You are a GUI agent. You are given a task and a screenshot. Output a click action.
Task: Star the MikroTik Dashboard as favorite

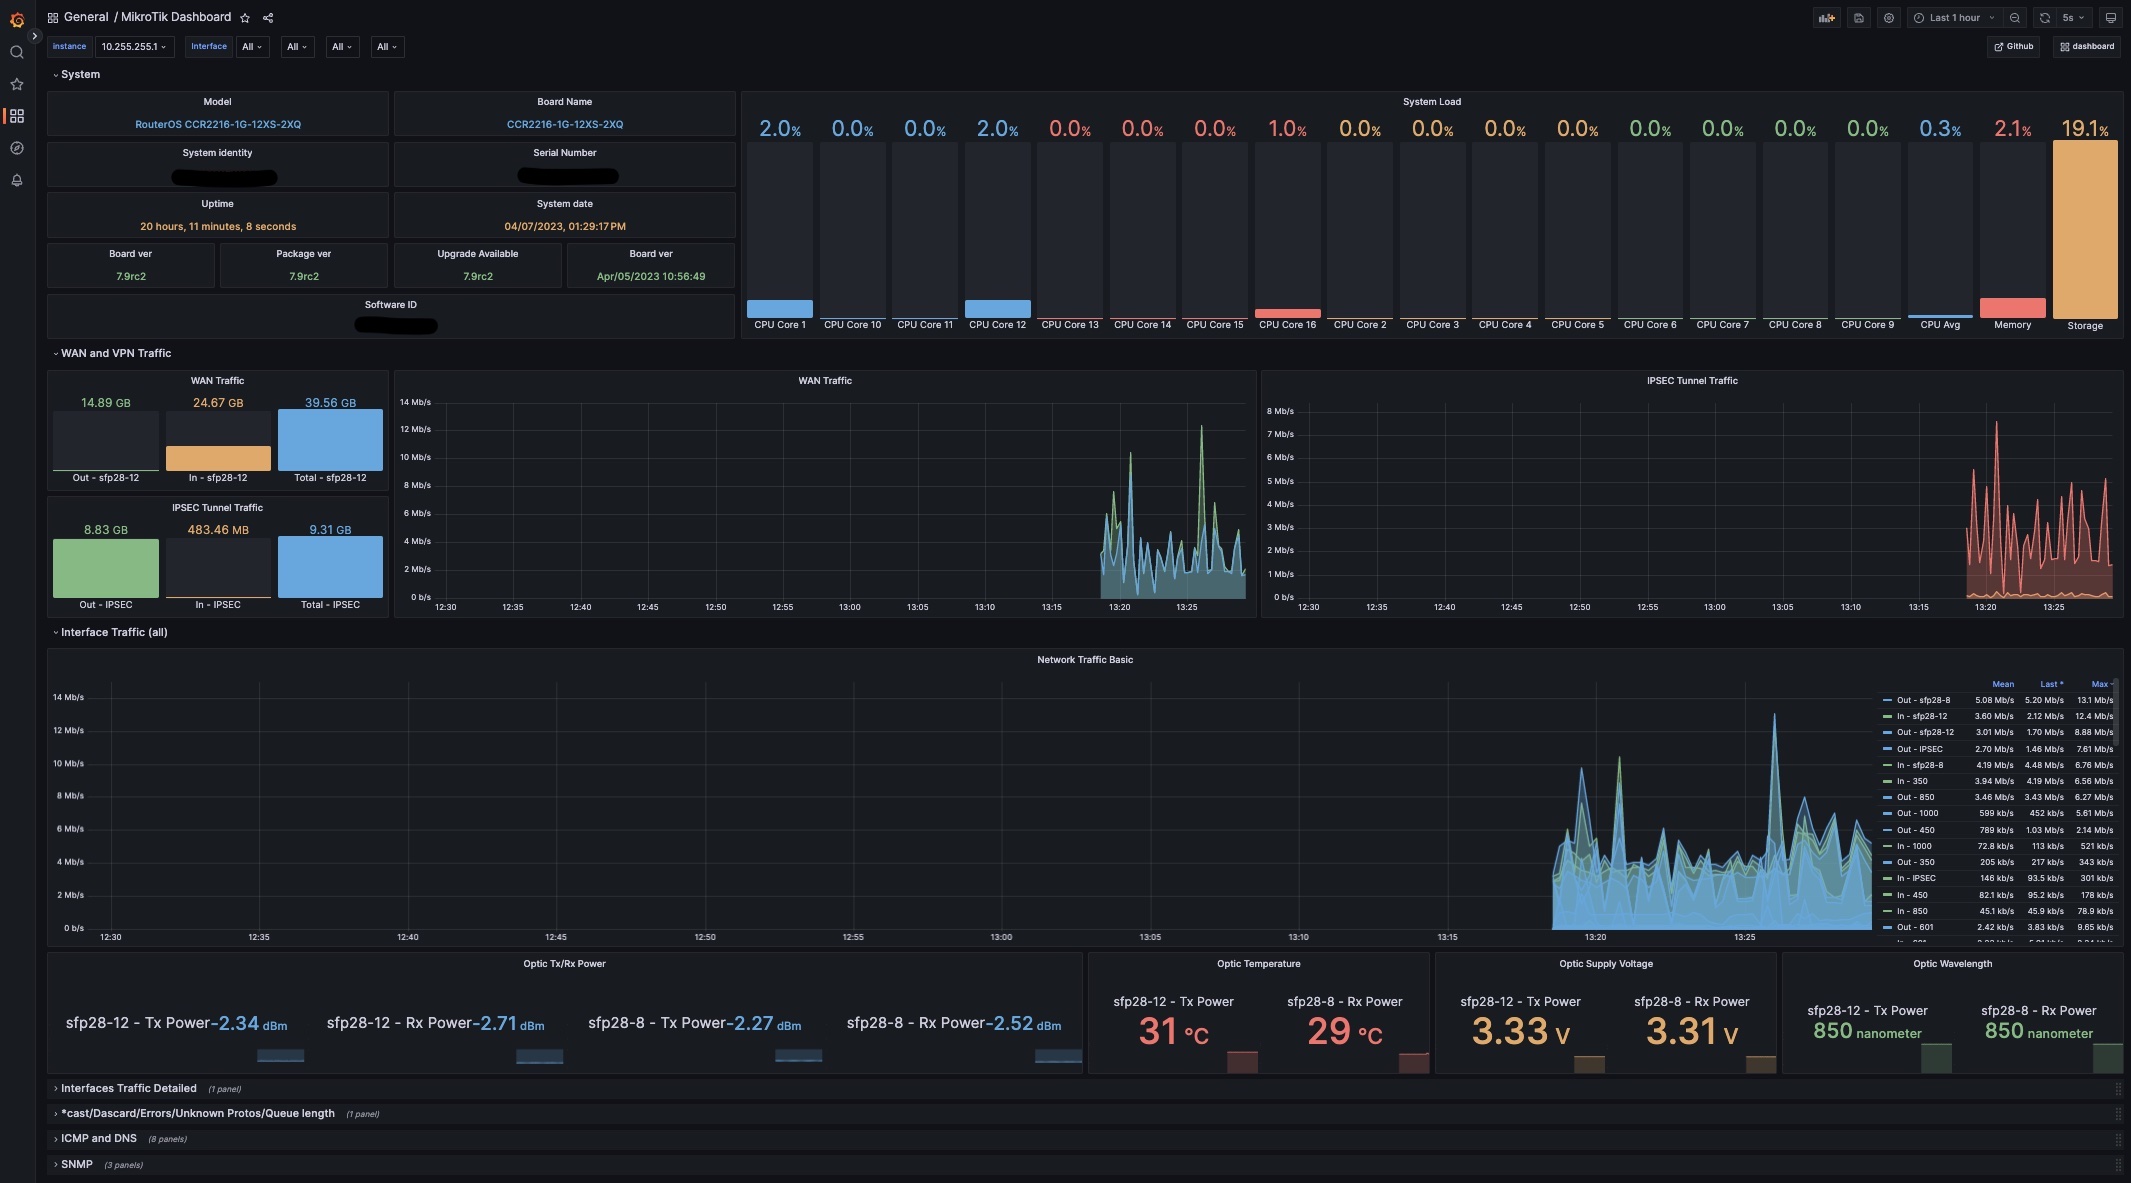pos(245,18)
